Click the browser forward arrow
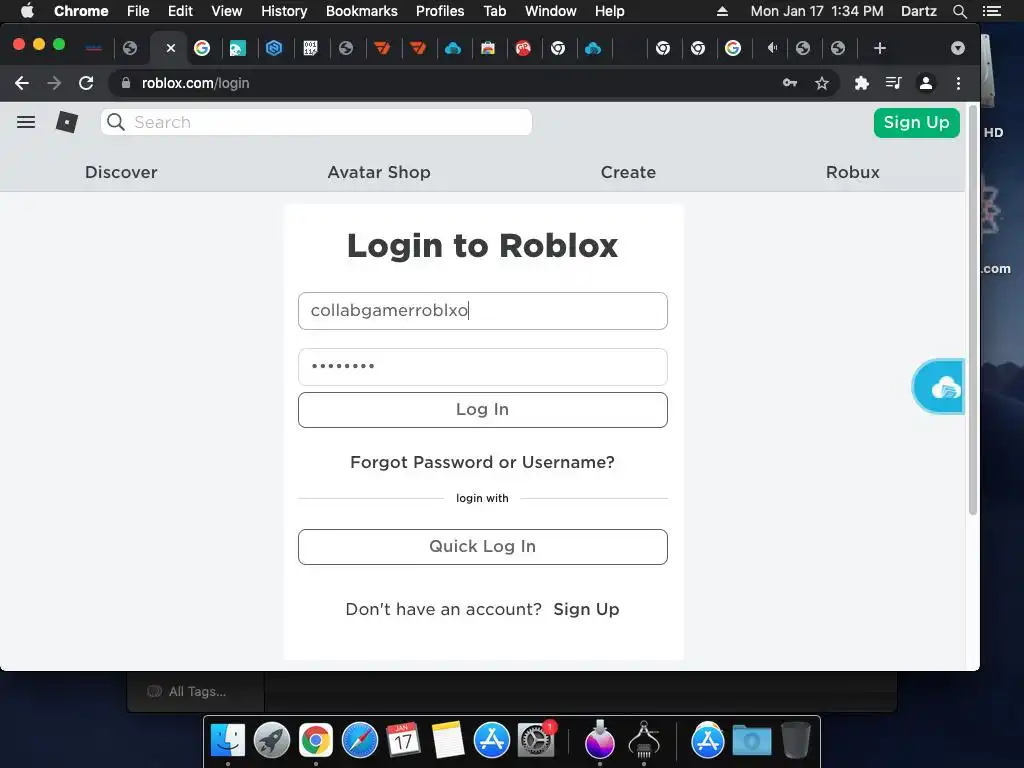Screen dimensions: 1024x768 tap(54, 83)
